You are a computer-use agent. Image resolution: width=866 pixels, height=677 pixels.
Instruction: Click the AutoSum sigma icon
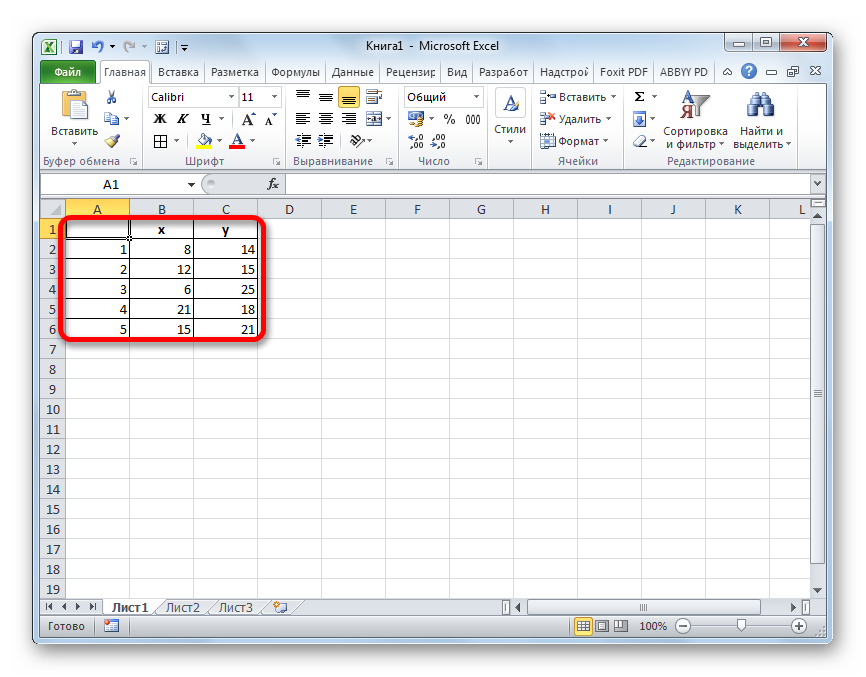[640, 97]
